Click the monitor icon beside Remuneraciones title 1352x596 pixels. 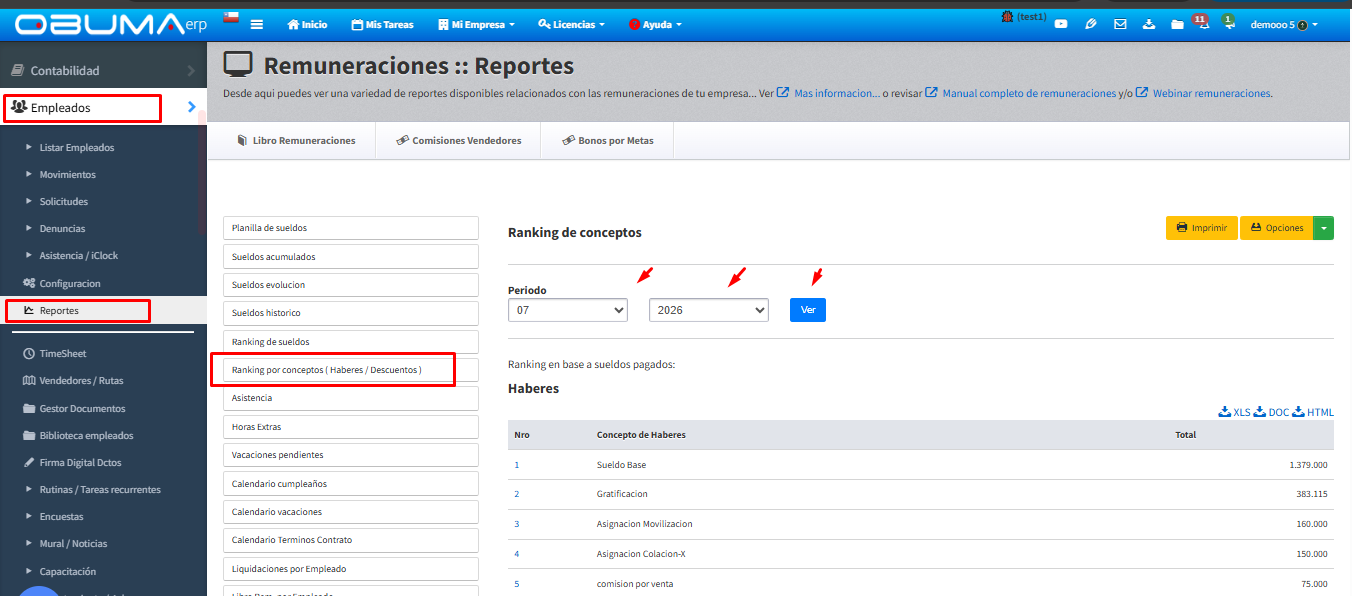tap(238, 66)
